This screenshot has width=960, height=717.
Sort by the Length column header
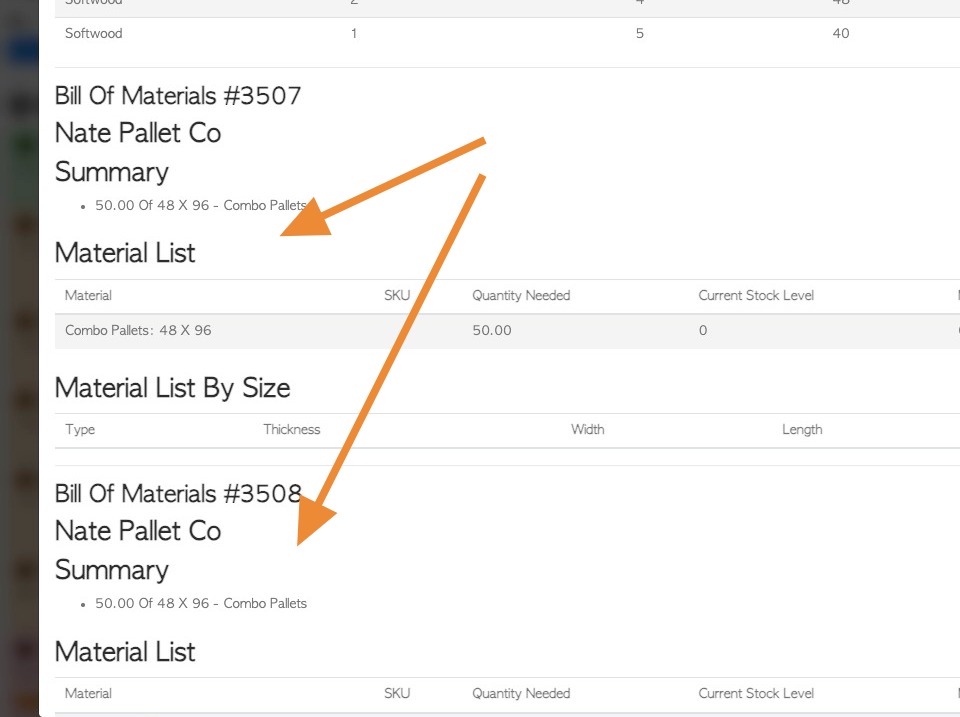(801, 429)
